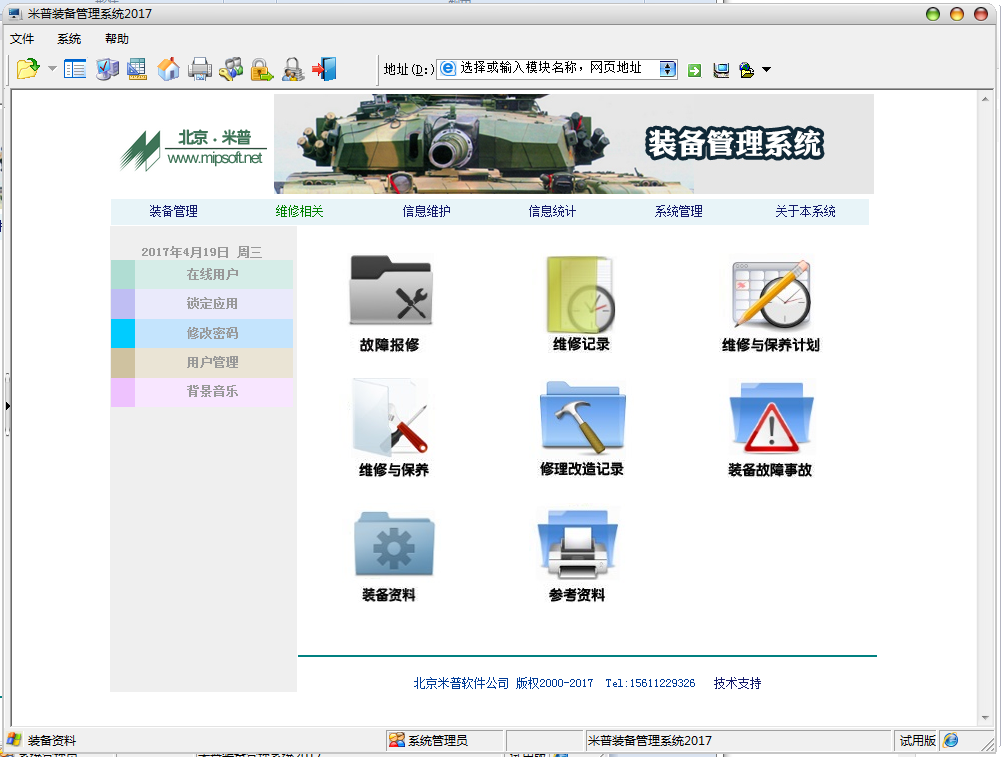Click the 锁定应用 sidebar button
Image resolution: width=1001 pixels, height=757 pixels.
pos(202,304)
